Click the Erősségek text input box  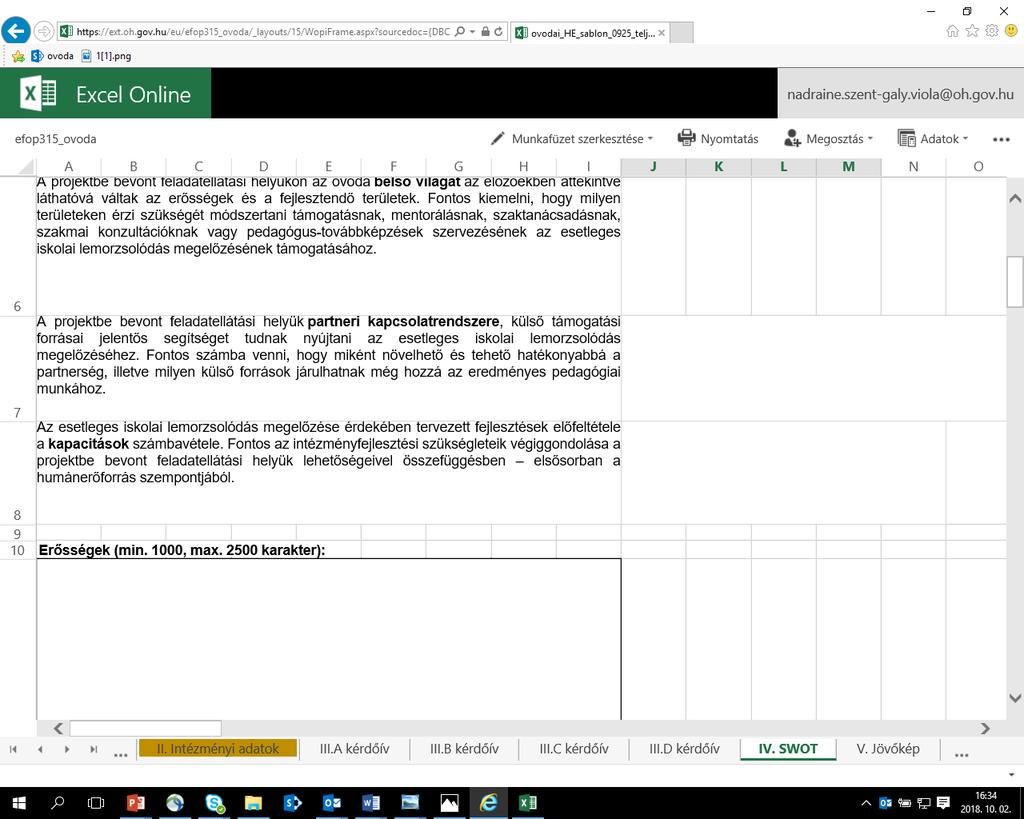(328, 639)
